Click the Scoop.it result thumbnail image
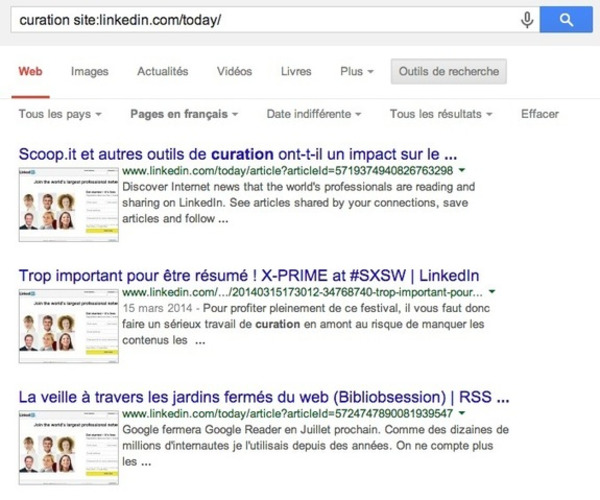Image resolution: width=600 pixels, height=500 pixels. [x=68, y=205]
